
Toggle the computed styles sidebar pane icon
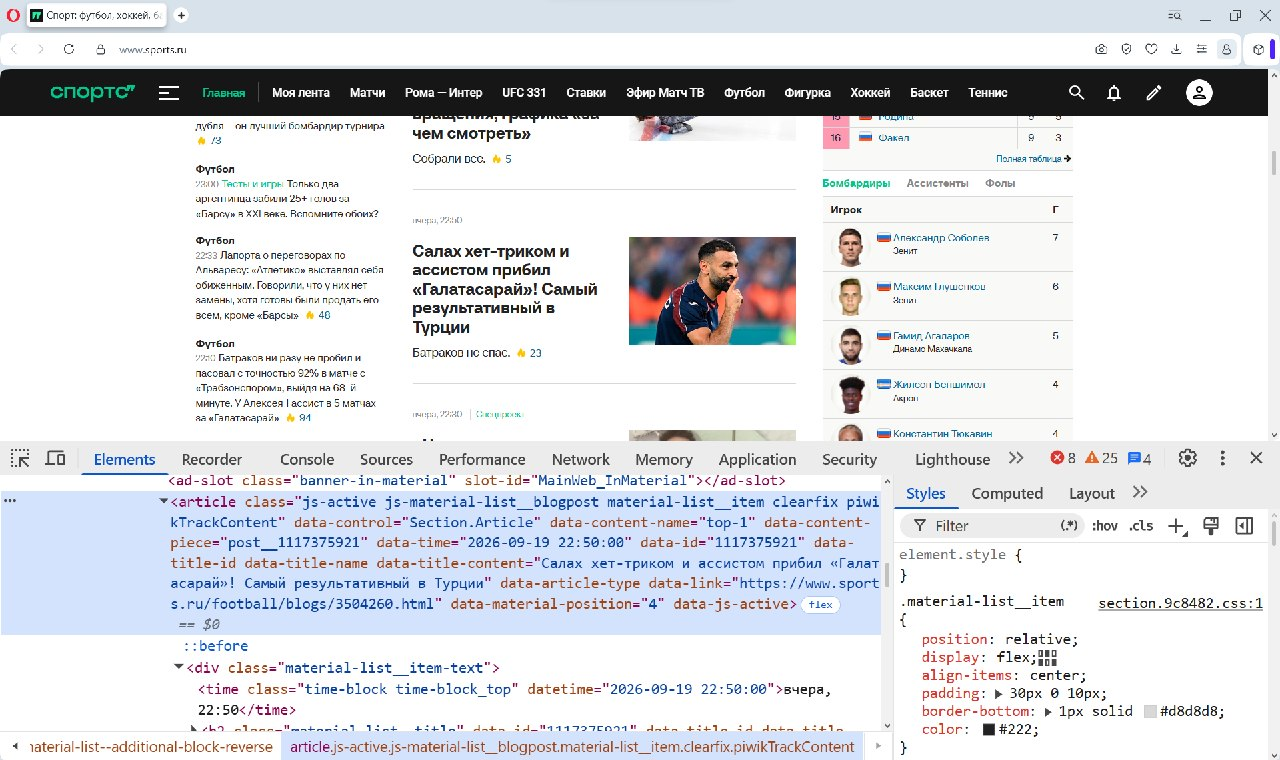(x=1244, y=525)
